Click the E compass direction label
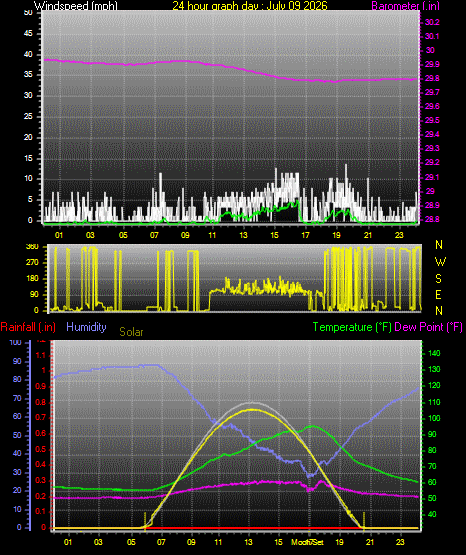The image size is (466, 555). point(438,294)
